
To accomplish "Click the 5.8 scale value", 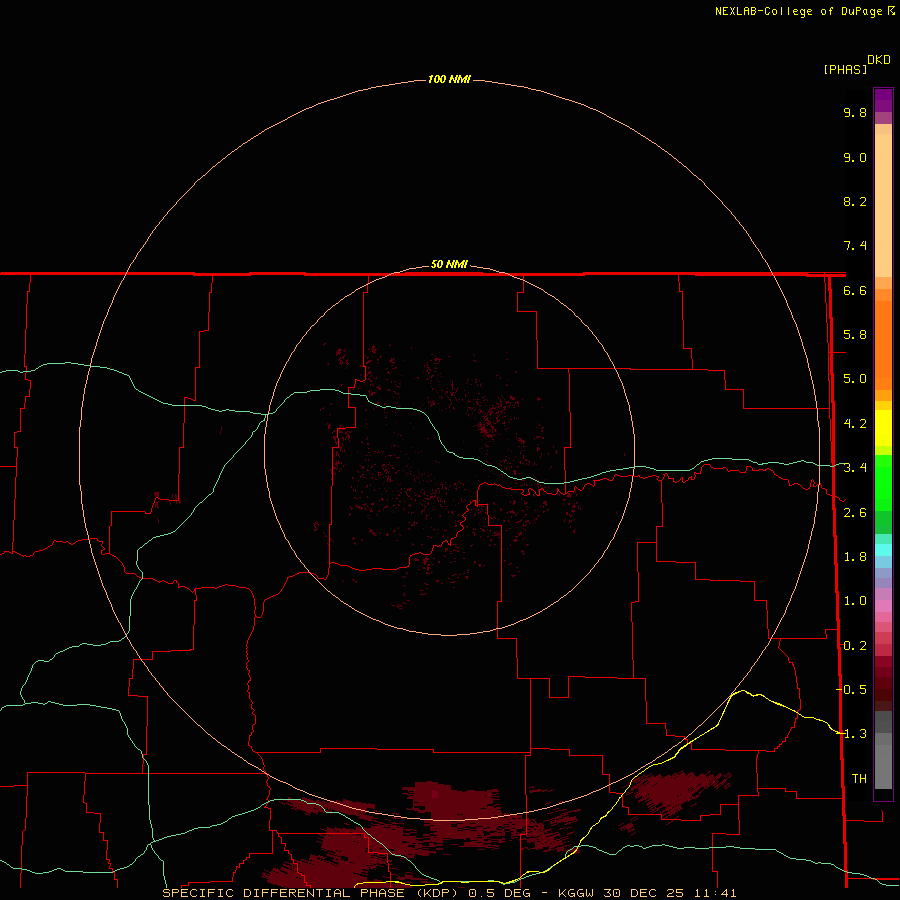I will click(855, 335).
